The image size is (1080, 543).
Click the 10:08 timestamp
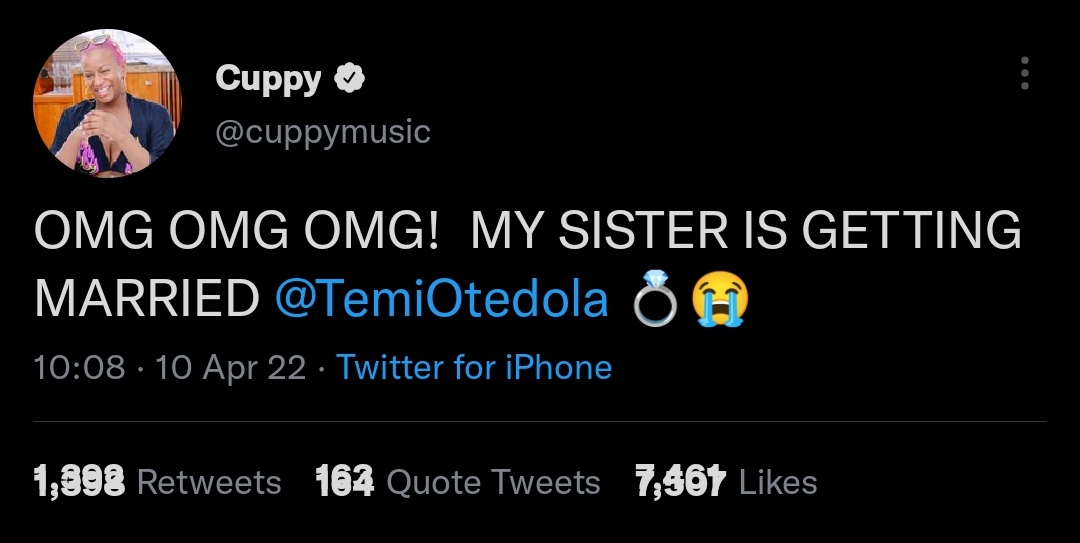click(x=80, y=368)
